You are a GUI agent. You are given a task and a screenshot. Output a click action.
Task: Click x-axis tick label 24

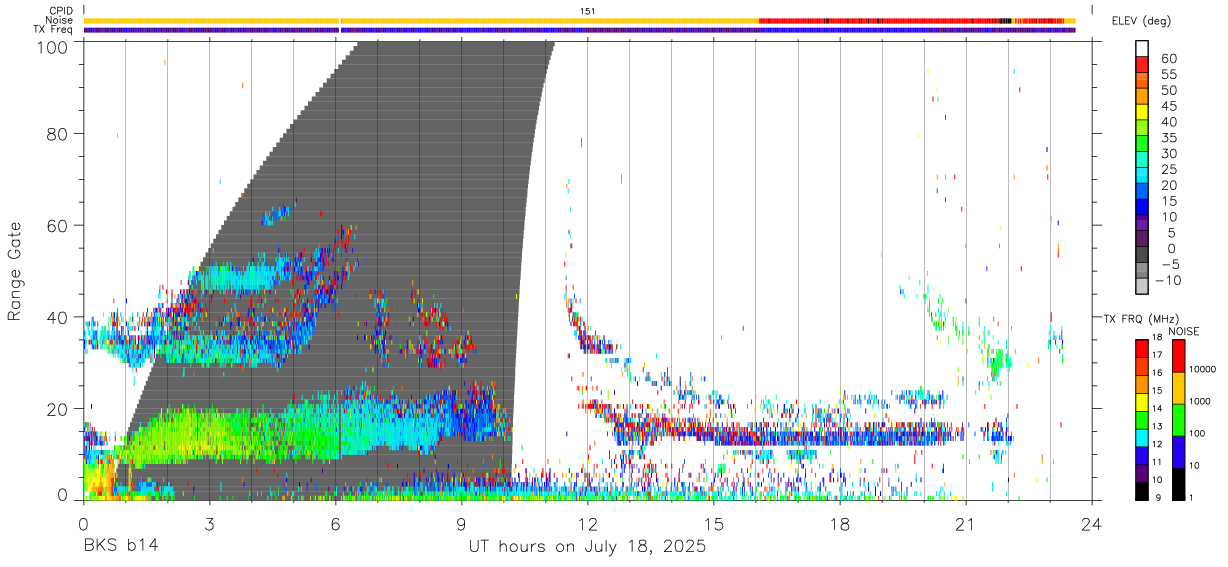[x=1092, y=524]
